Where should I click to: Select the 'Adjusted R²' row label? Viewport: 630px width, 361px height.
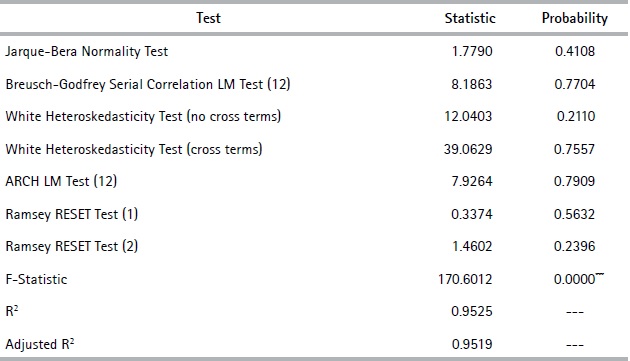[x=40, y=345]
